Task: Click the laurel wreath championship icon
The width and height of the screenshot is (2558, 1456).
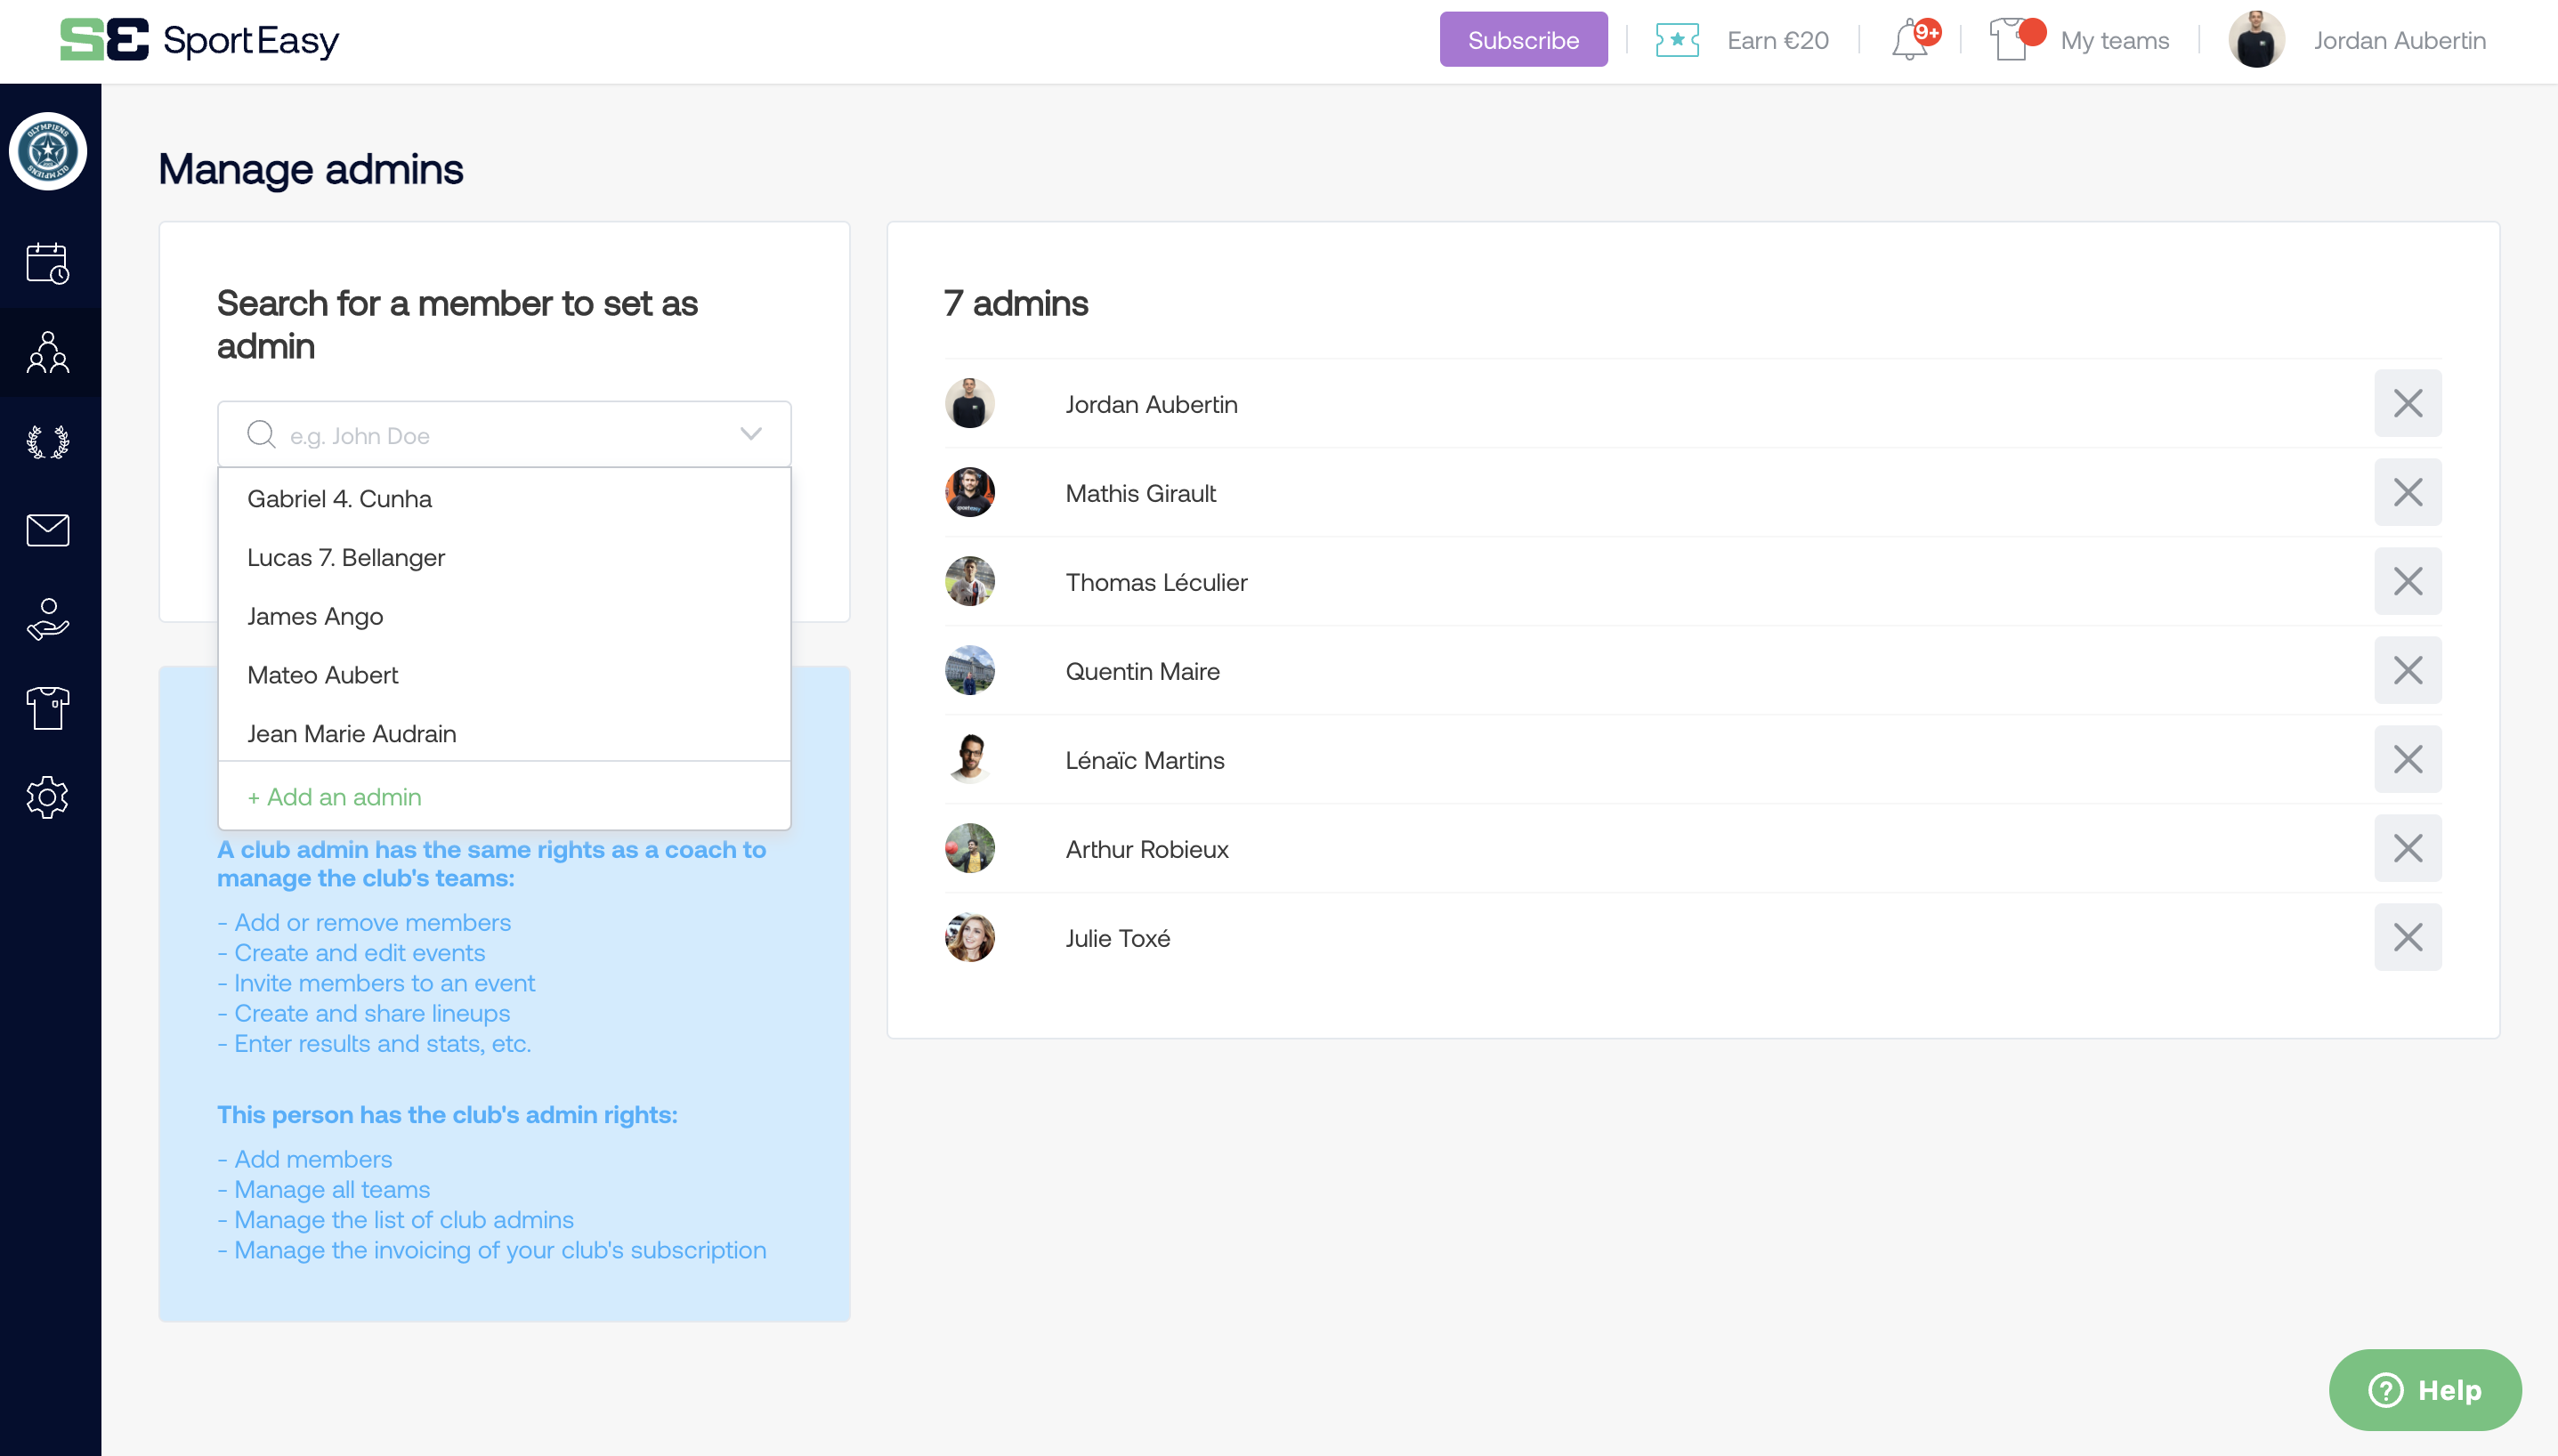Action: [48, 441]
